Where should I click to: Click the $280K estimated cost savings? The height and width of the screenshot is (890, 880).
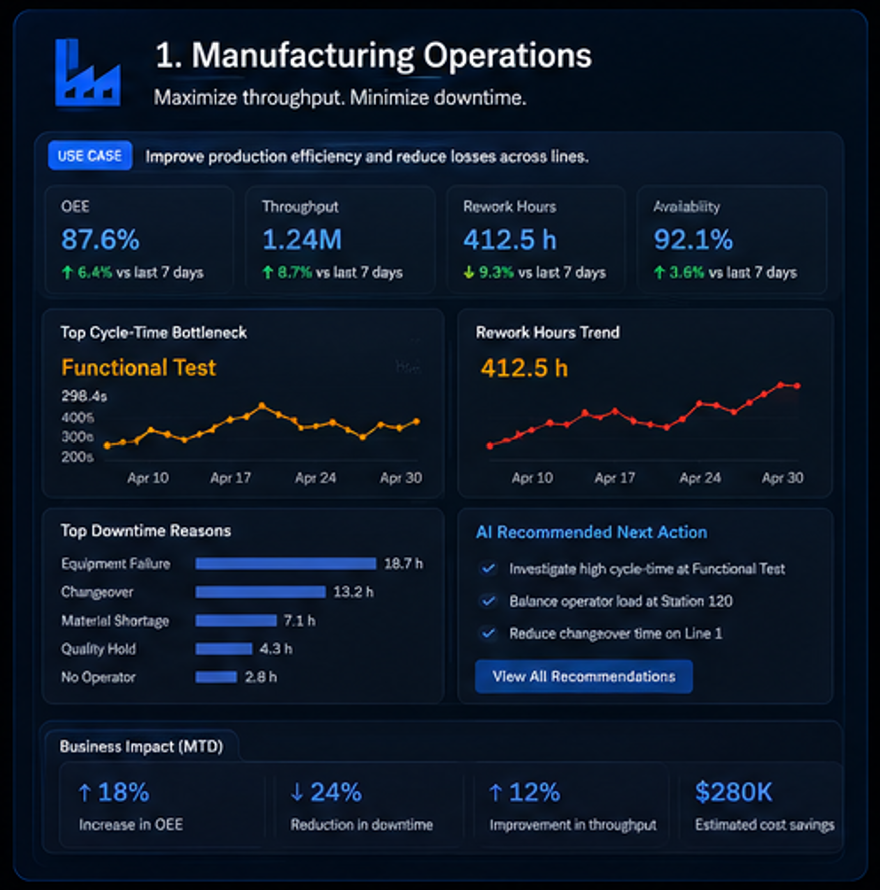[734, 792]
